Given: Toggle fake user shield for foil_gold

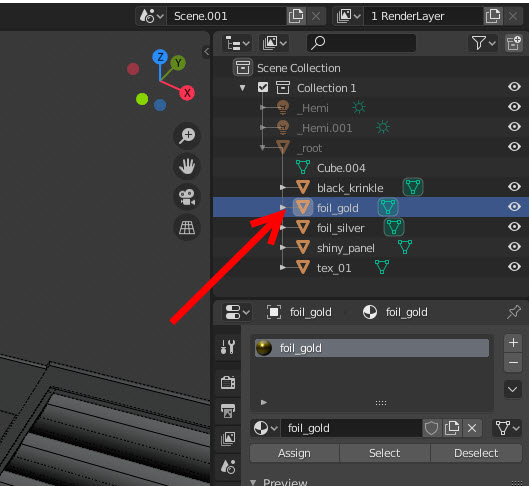Looking at the screenshot, I should tap(431, 428).
